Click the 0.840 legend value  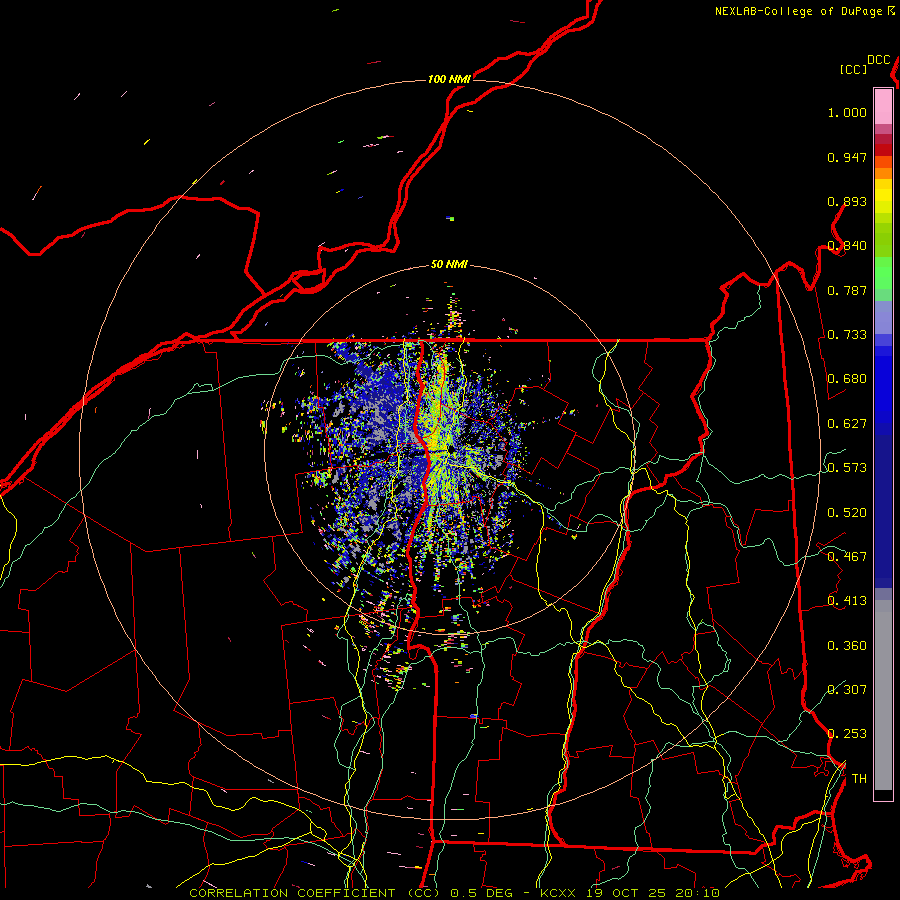click(847, 246)
